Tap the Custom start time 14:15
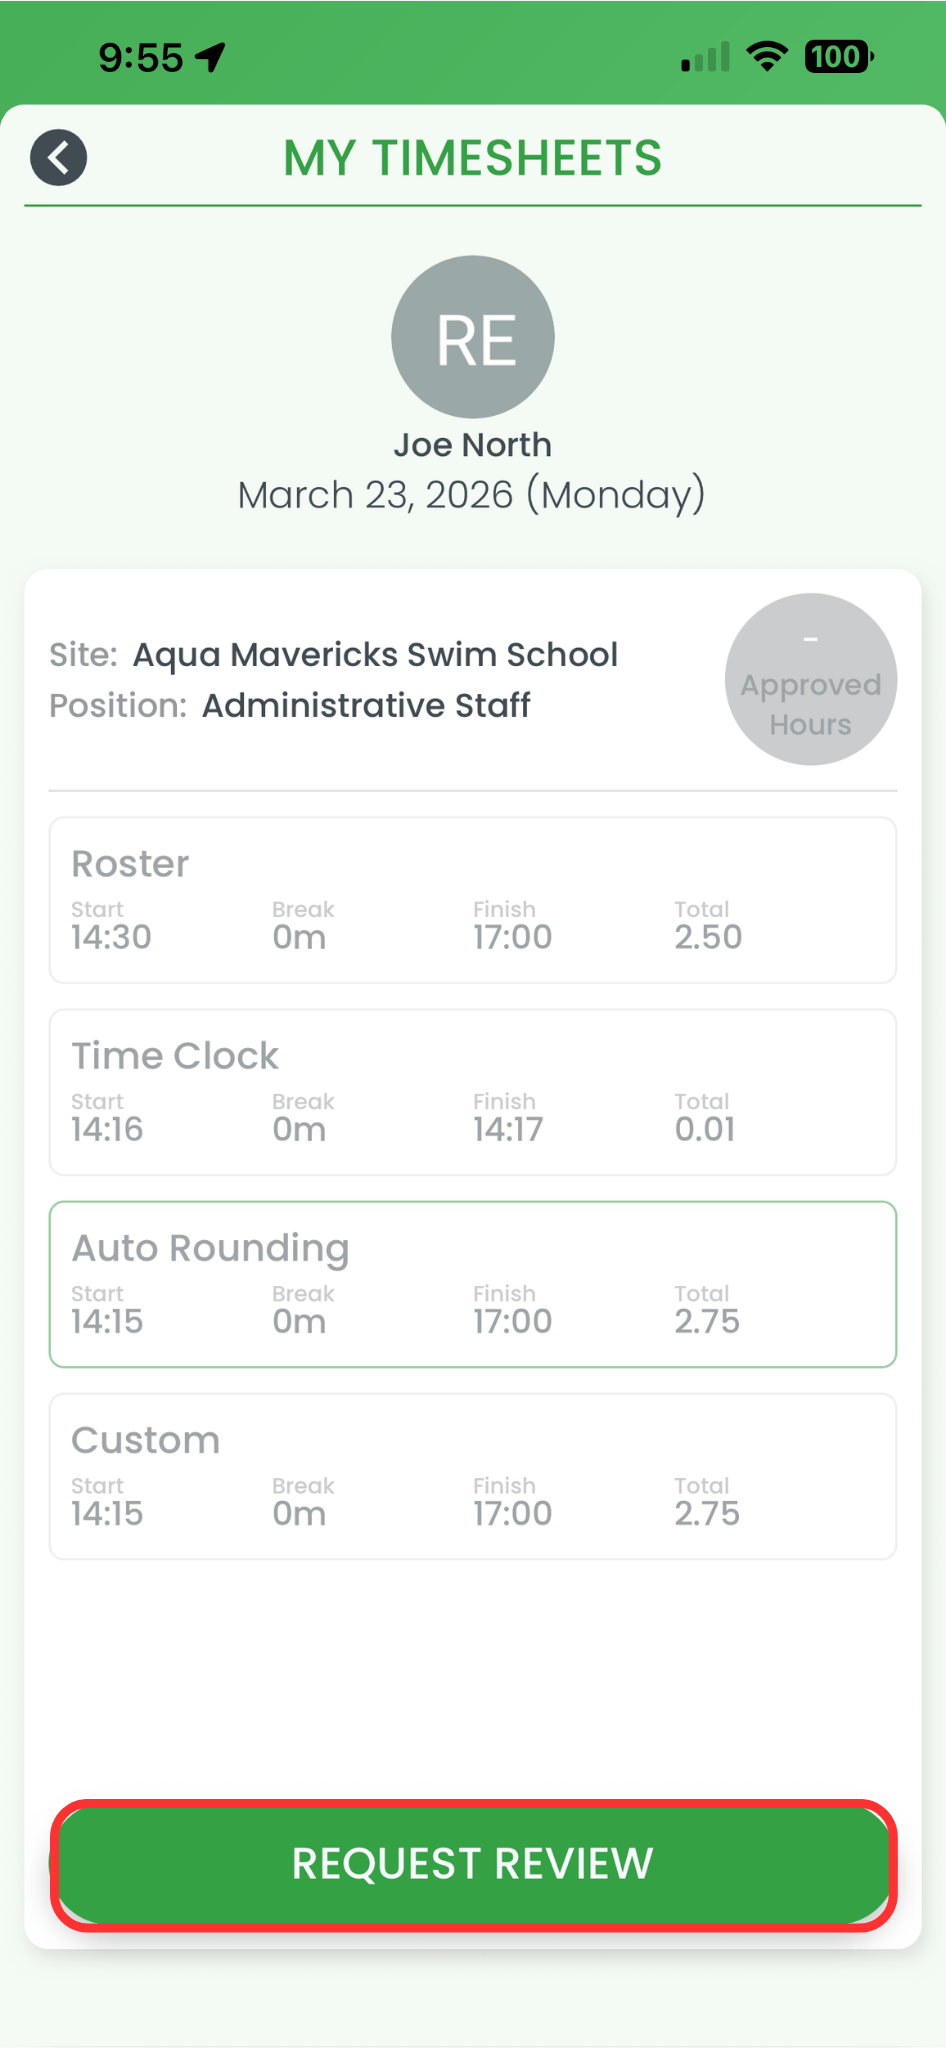This screenshot has height=2048, width=946. (x=107, y=1513)
